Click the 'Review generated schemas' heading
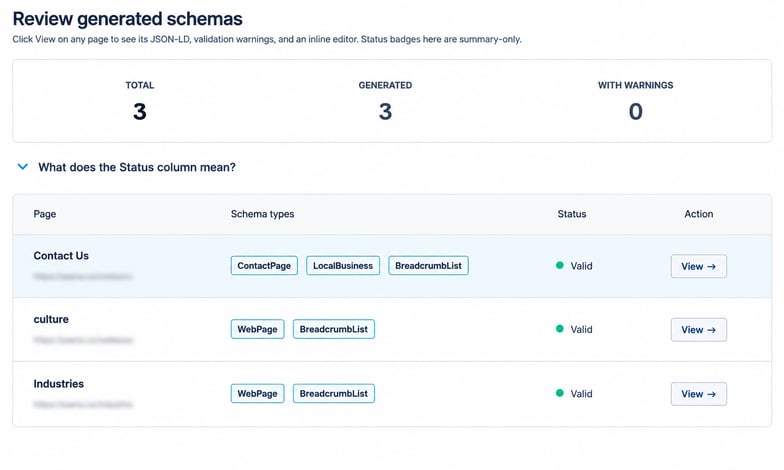 point(128,18)
